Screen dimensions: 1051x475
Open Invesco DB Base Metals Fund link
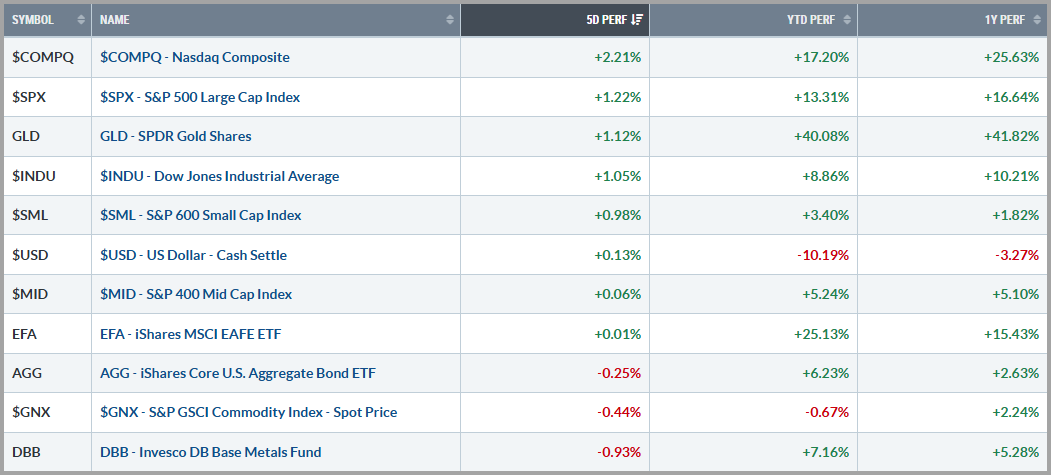[x=211, y=452]
